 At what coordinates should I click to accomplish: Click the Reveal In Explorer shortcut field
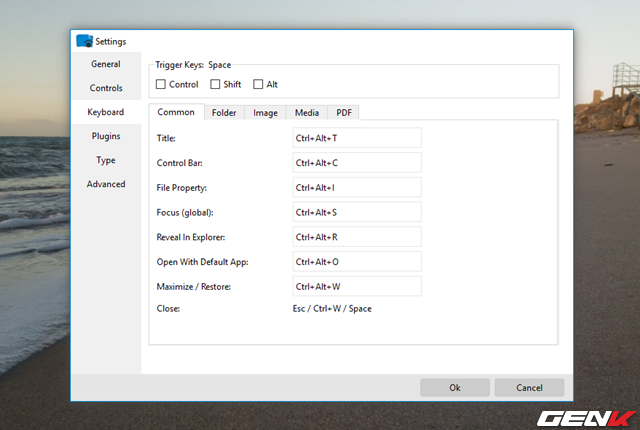[356, 237]
